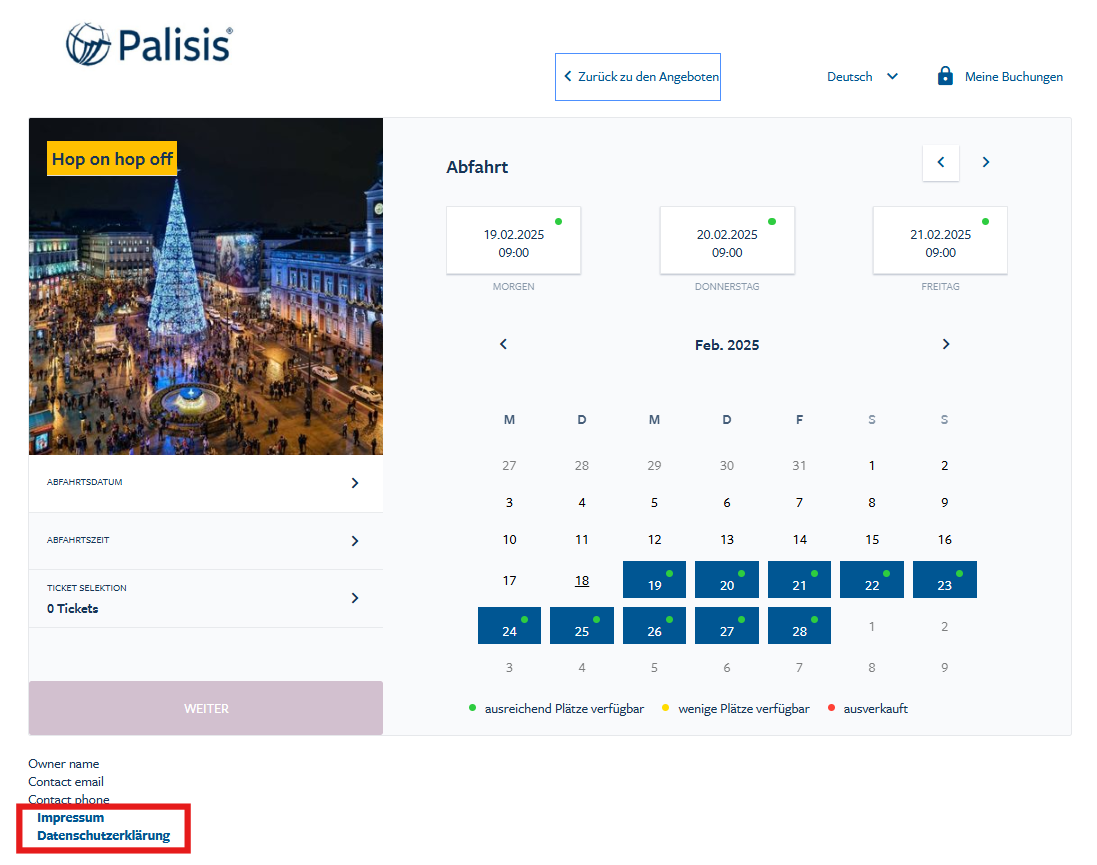Click underlined today date 18

click(x=581, y=581)
